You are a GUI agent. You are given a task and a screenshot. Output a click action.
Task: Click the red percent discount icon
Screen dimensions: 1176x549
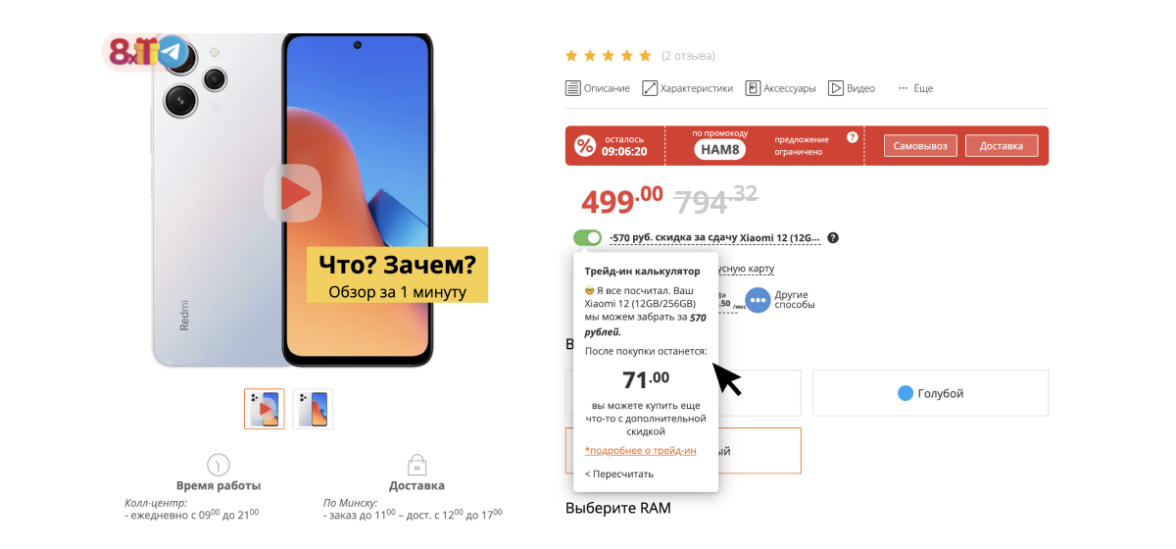[584, 146]
